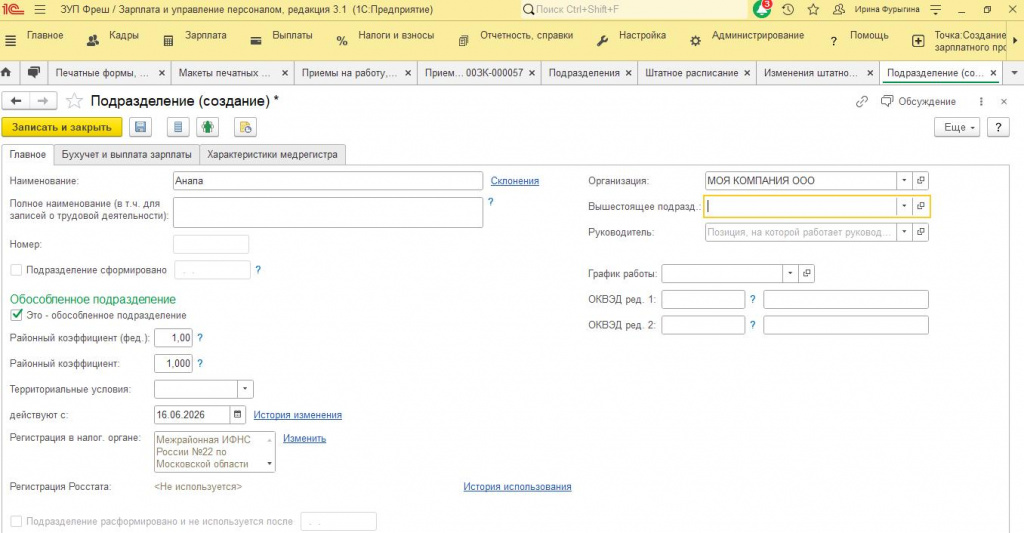
Task: Copy link to this form icon
Action: tap(862, 101)
